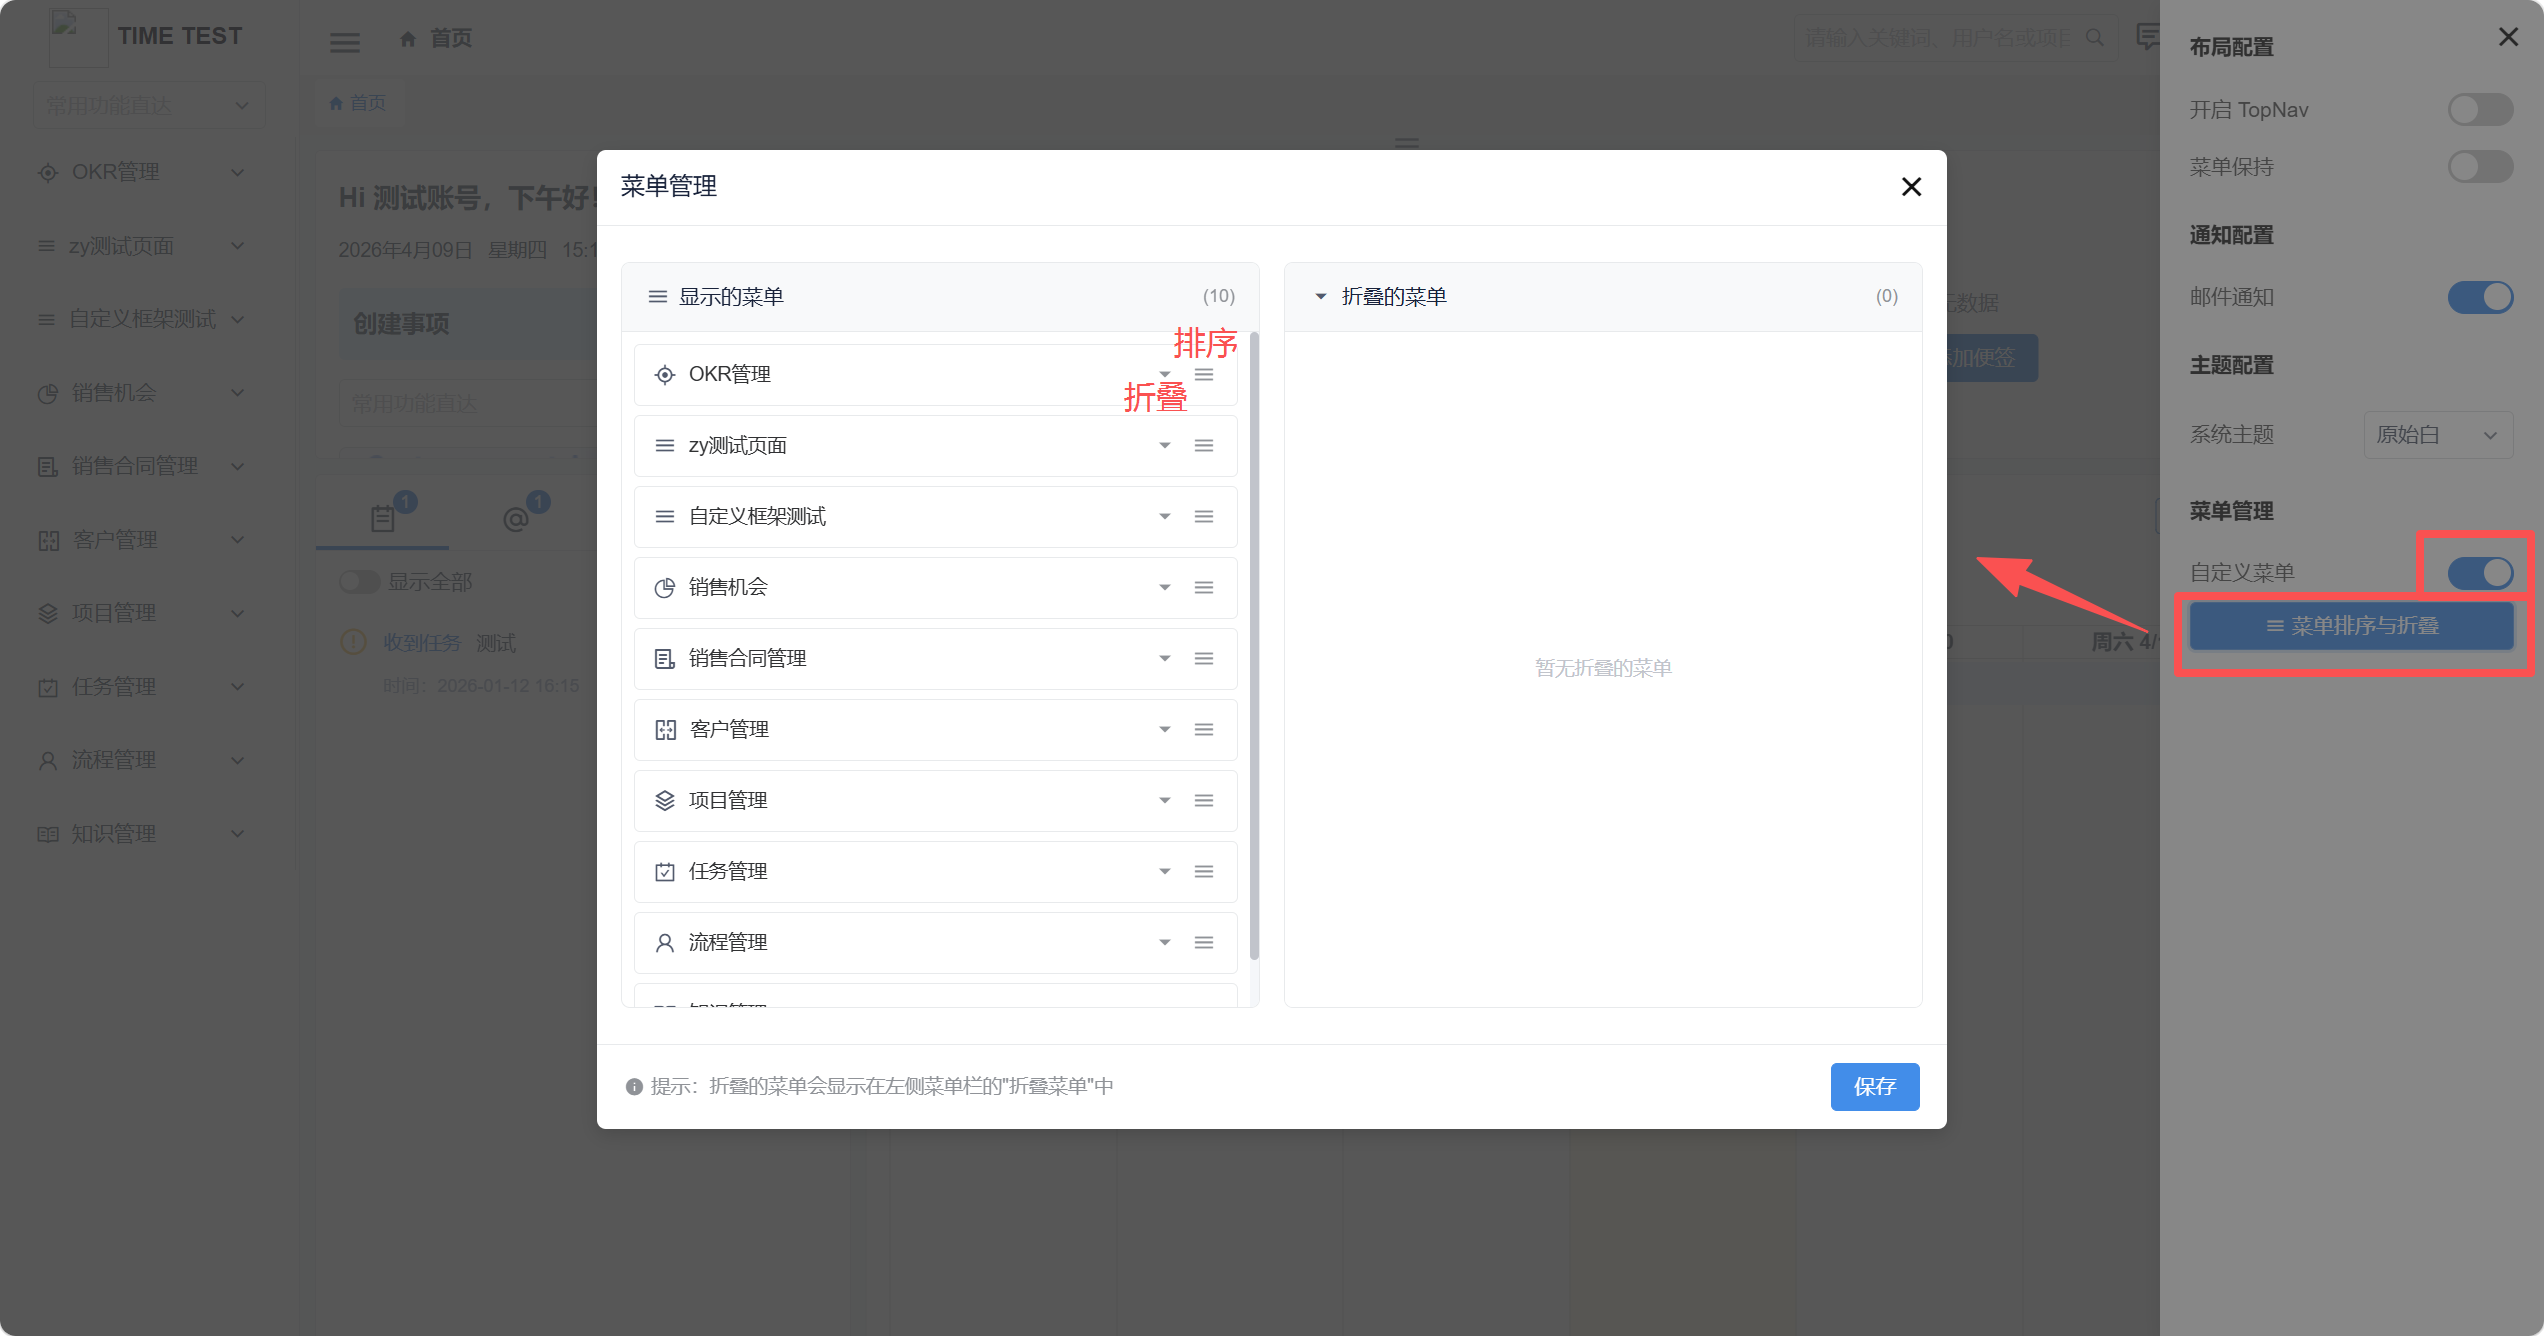Fold OKR管理 using its dropdown arrow
Image resolution: width=2544 pixels, height=1336 pixels.
pos(1165,374)
